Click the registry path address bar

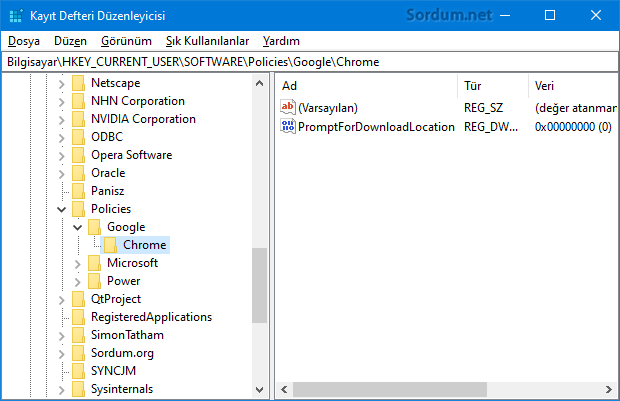coord(310,62)
